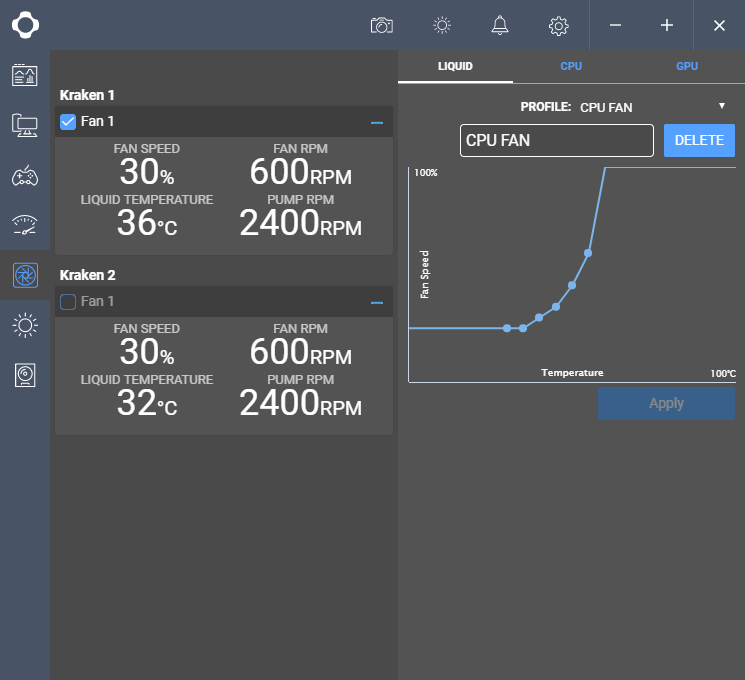Open the screenshot camera tool
Image resolution: width=745 pixels, height=680 pixels.
pos(382,25)
